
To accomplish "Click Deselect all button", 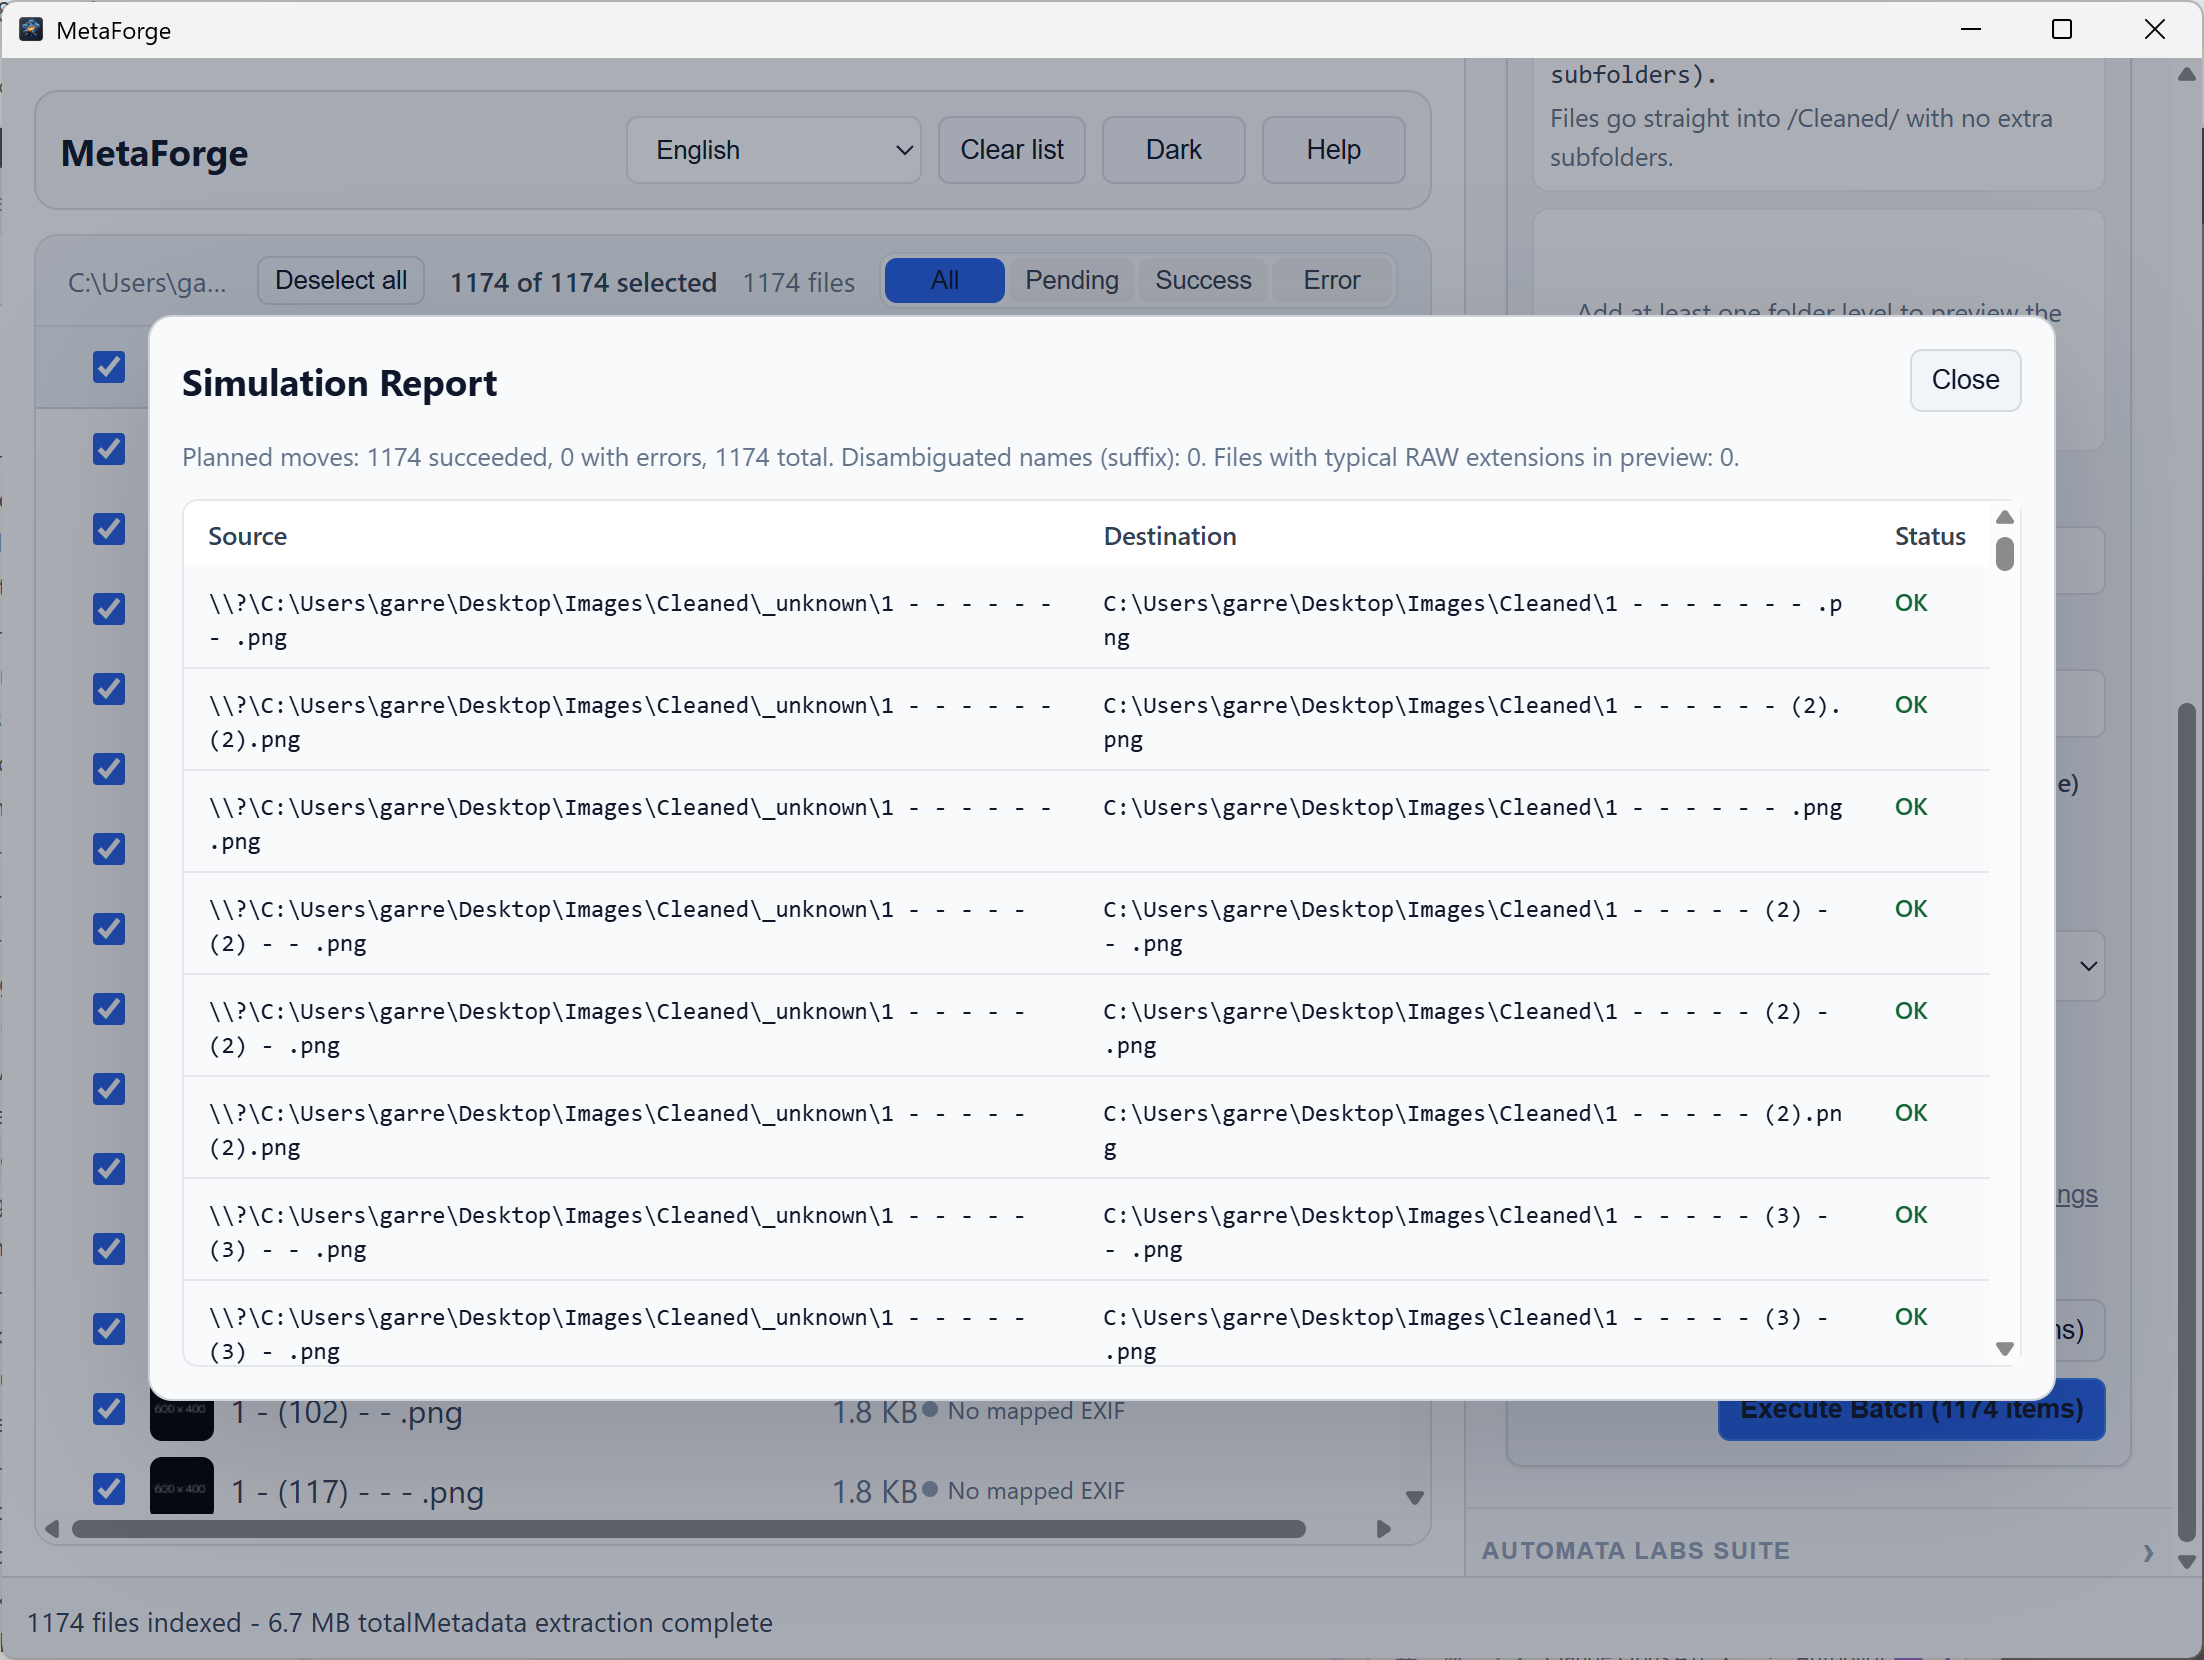I will 341,281.
